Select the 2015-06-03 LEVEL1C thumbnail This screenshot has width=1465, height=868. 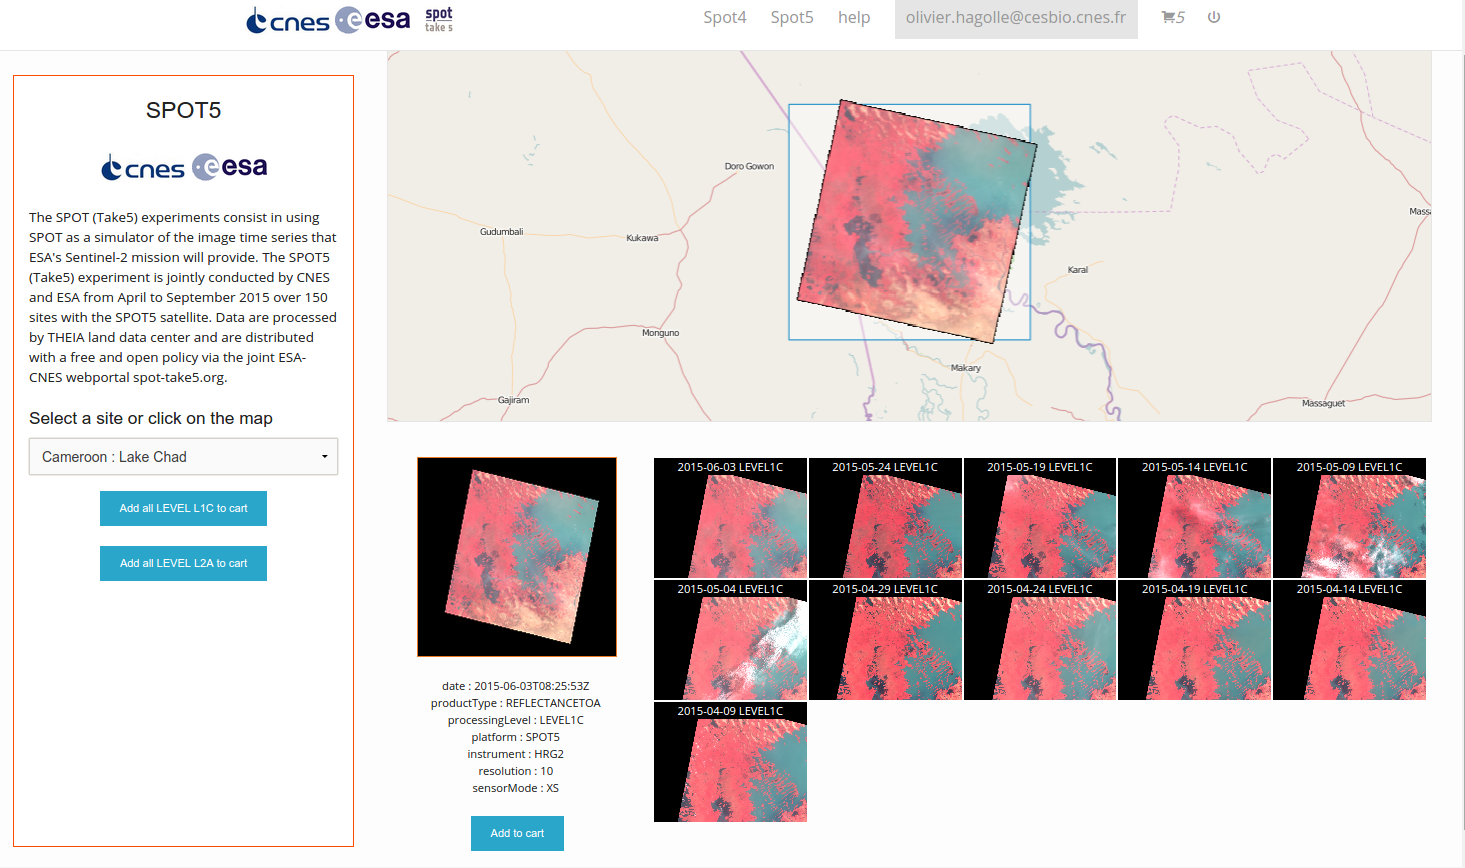coord(730,518)
